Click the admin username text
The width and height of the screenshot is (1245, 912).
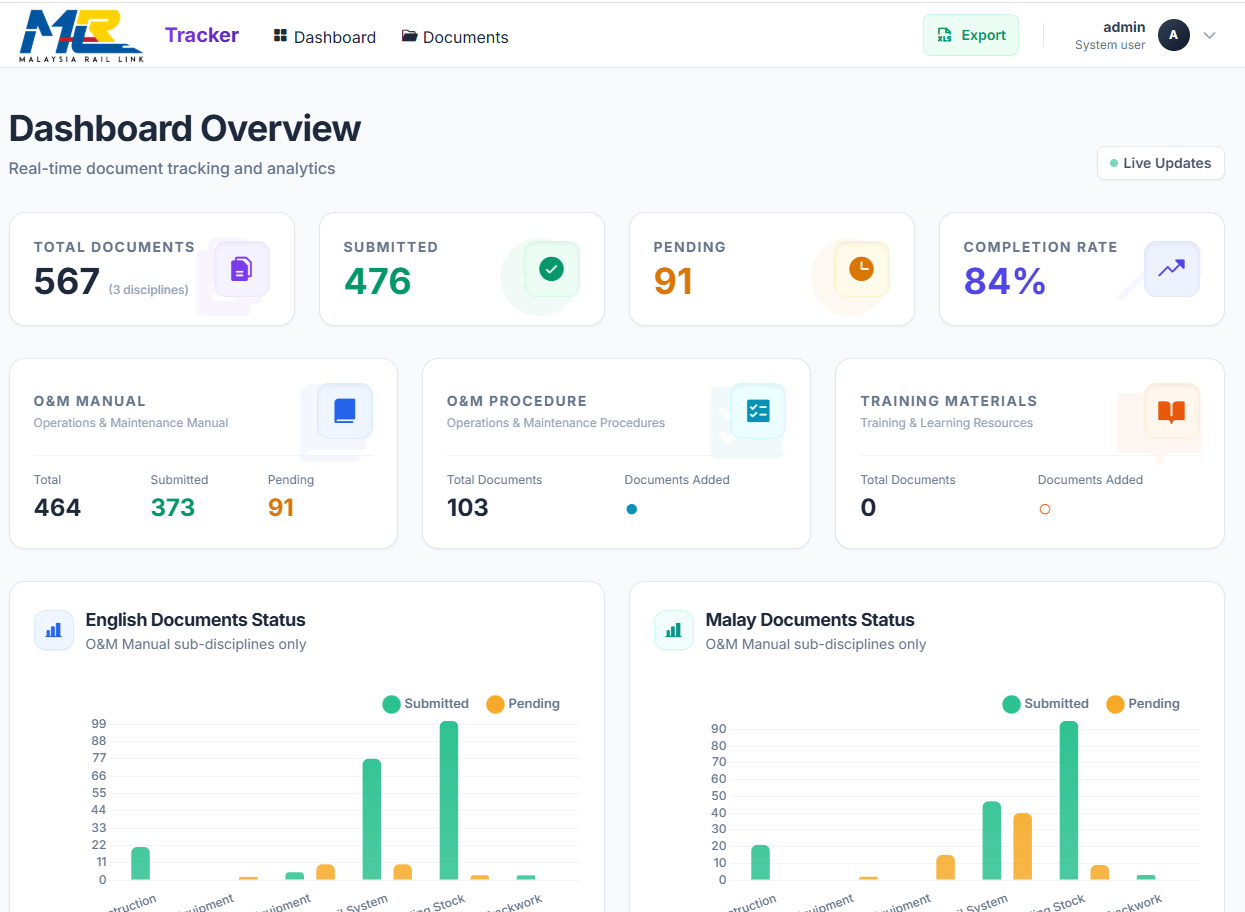pos(1124,27)
